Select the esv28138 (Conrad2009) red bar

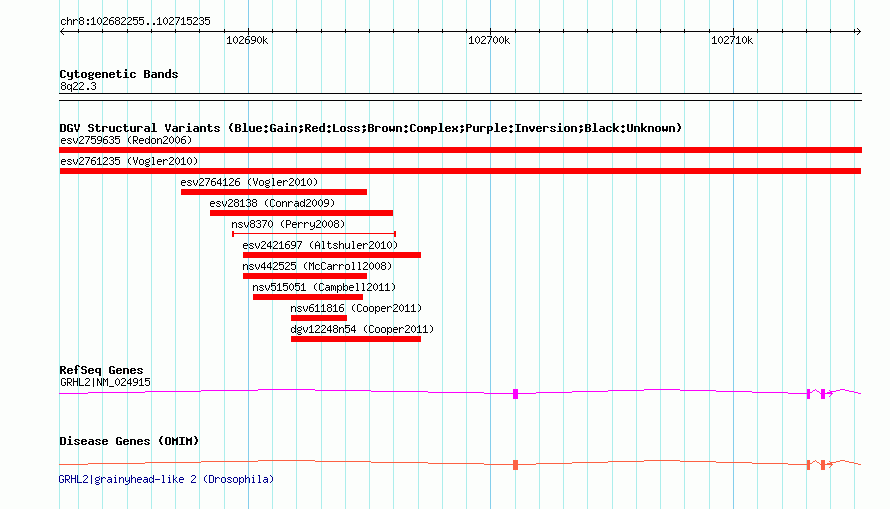coord(301,213)
